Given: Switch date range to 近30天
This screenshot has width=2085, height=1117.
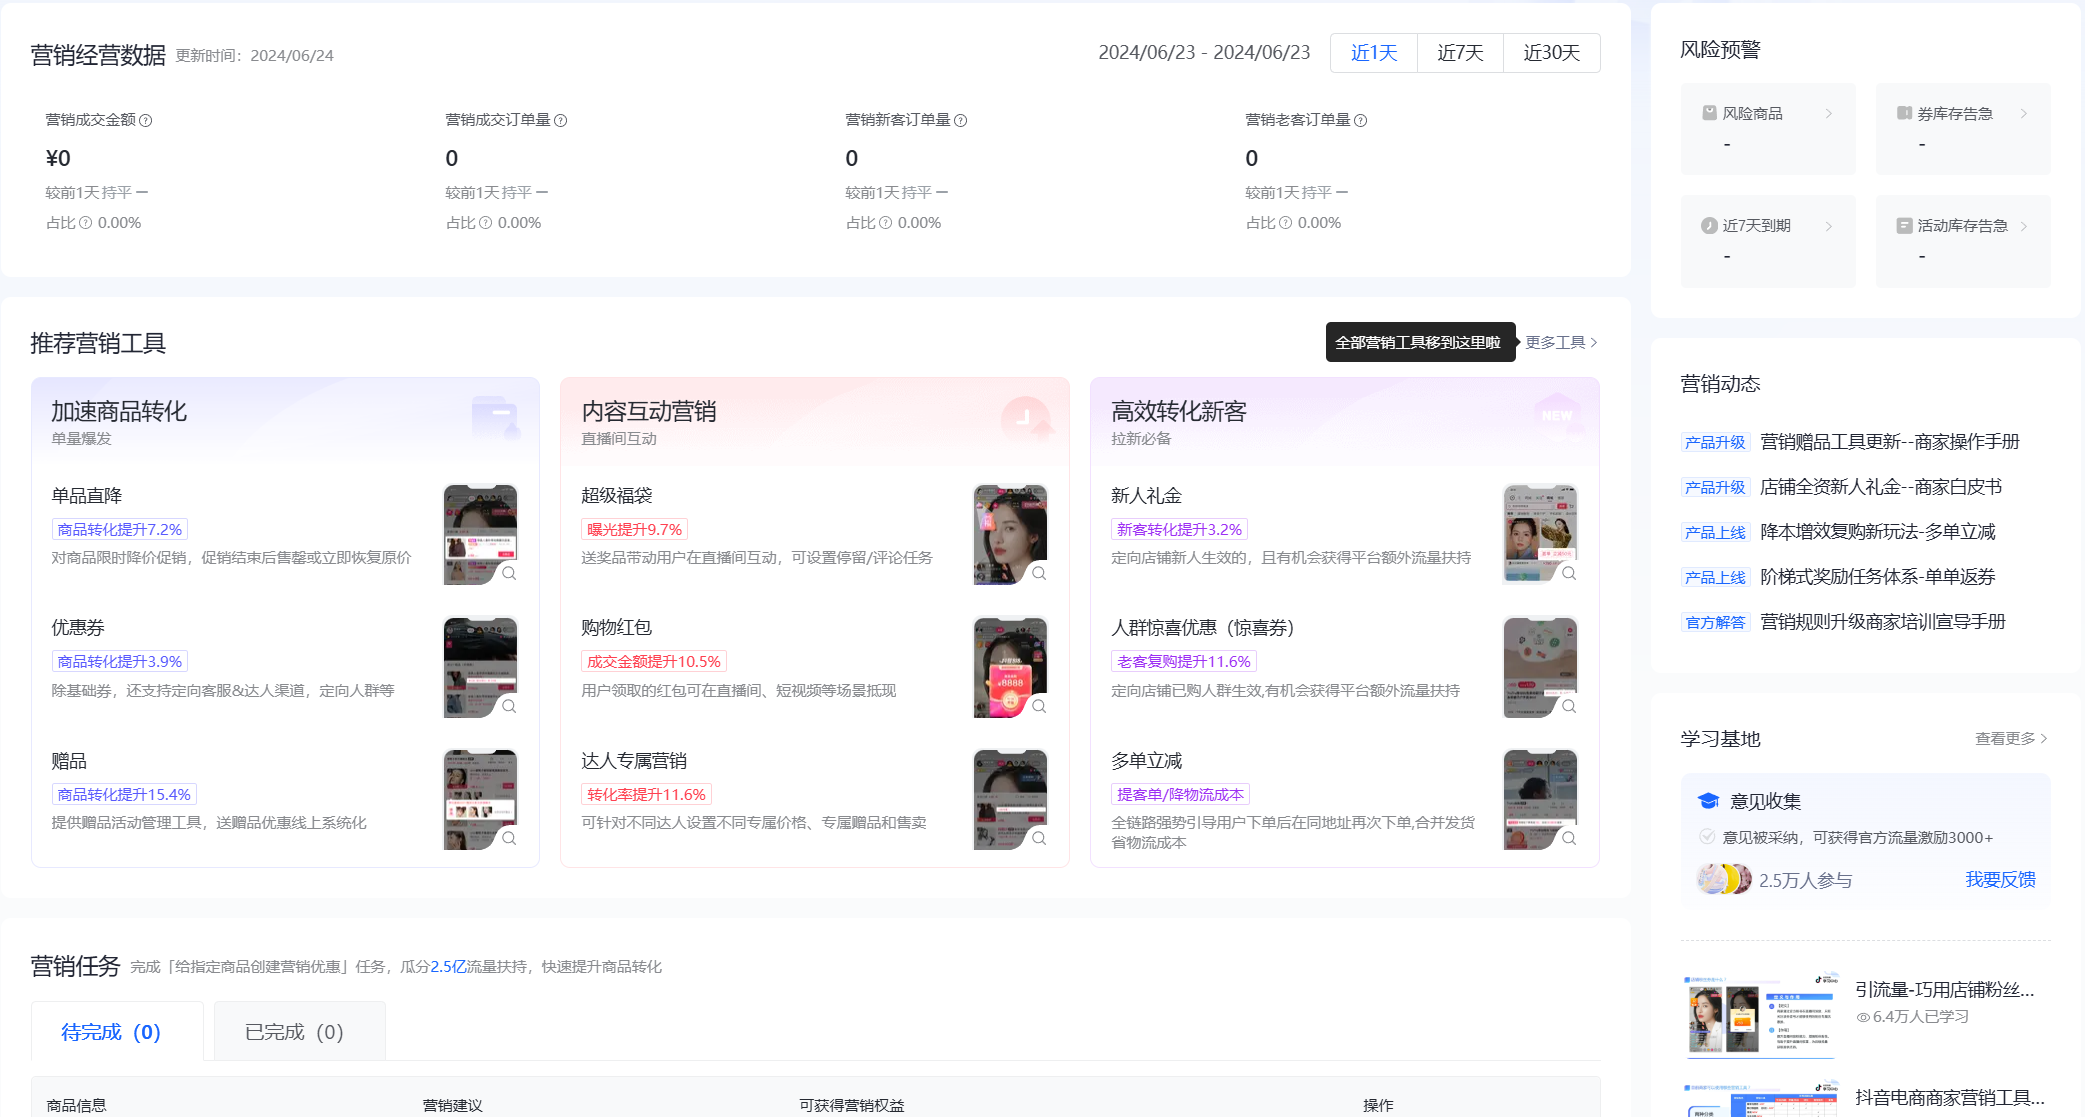Looking at the screenshot, I should pos(1551,53).
